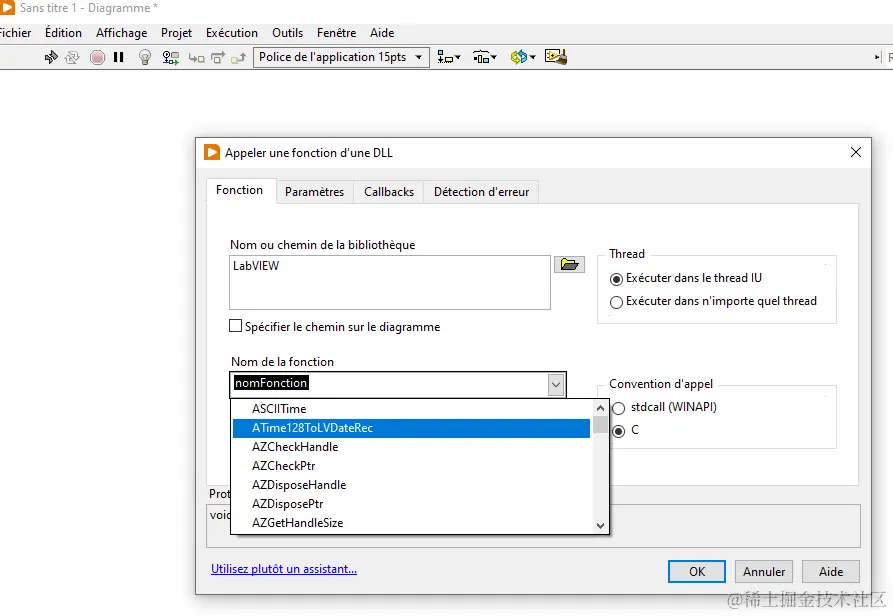This screenshot has width=893, height=616.
Task: Click the Step Over icon
Action: [x=218, y=58]
